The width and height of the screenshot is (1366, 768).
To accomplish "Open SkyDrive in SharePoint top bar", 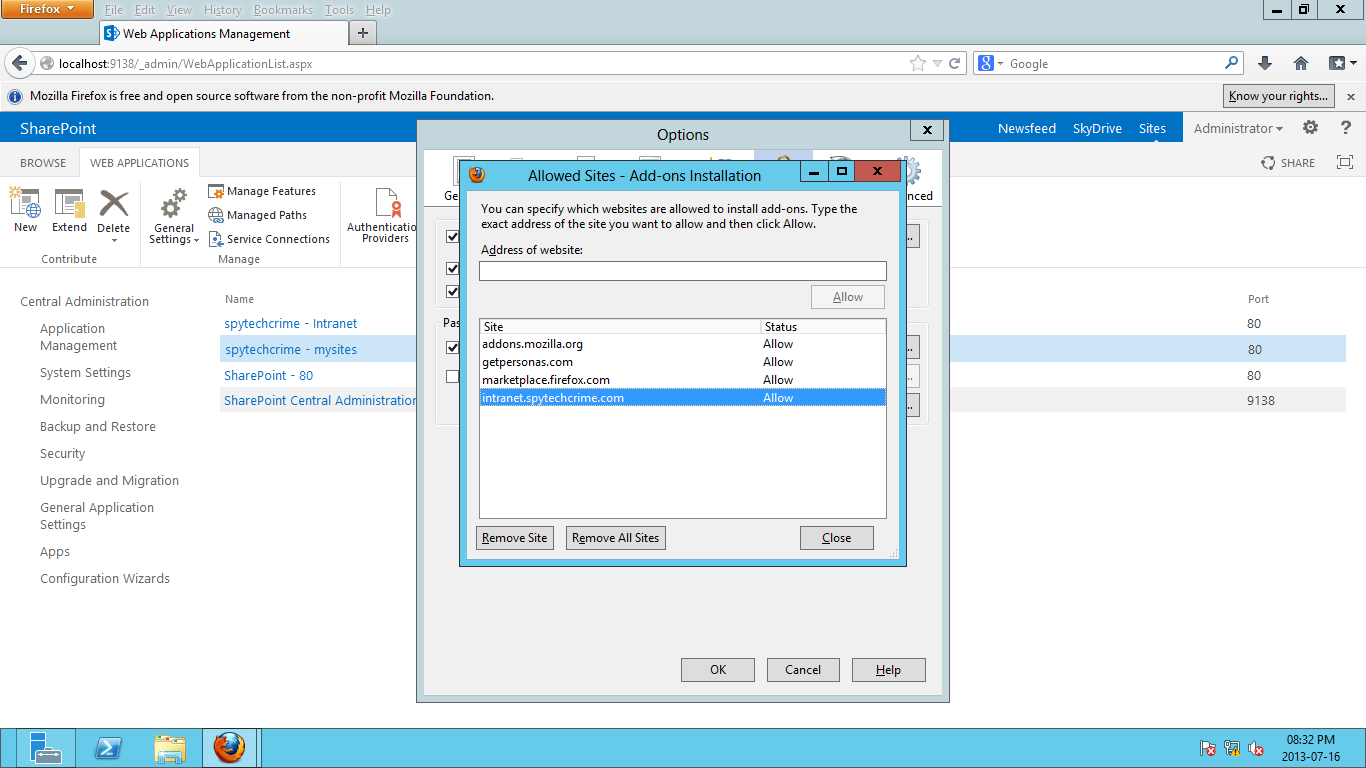I will 1097,128.
